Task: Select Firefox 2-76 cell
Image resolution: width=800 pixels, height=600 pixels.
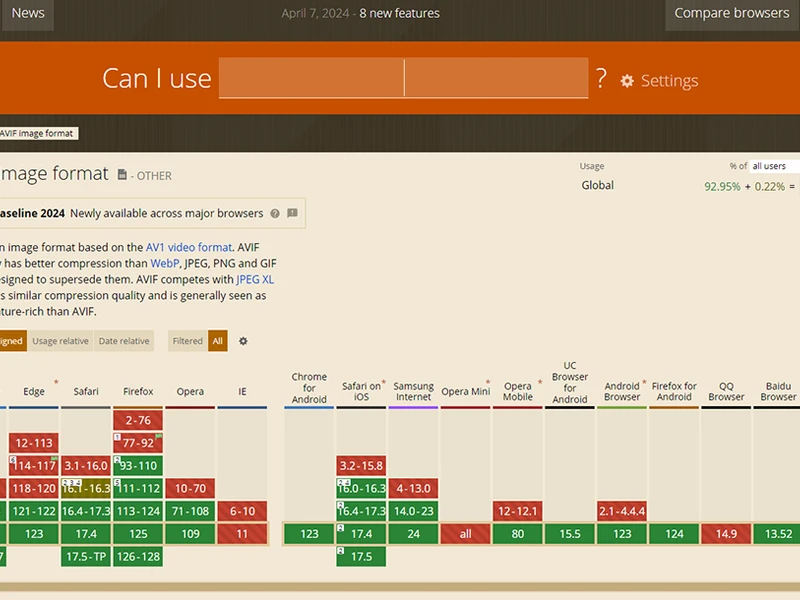Action: point(138,420)
